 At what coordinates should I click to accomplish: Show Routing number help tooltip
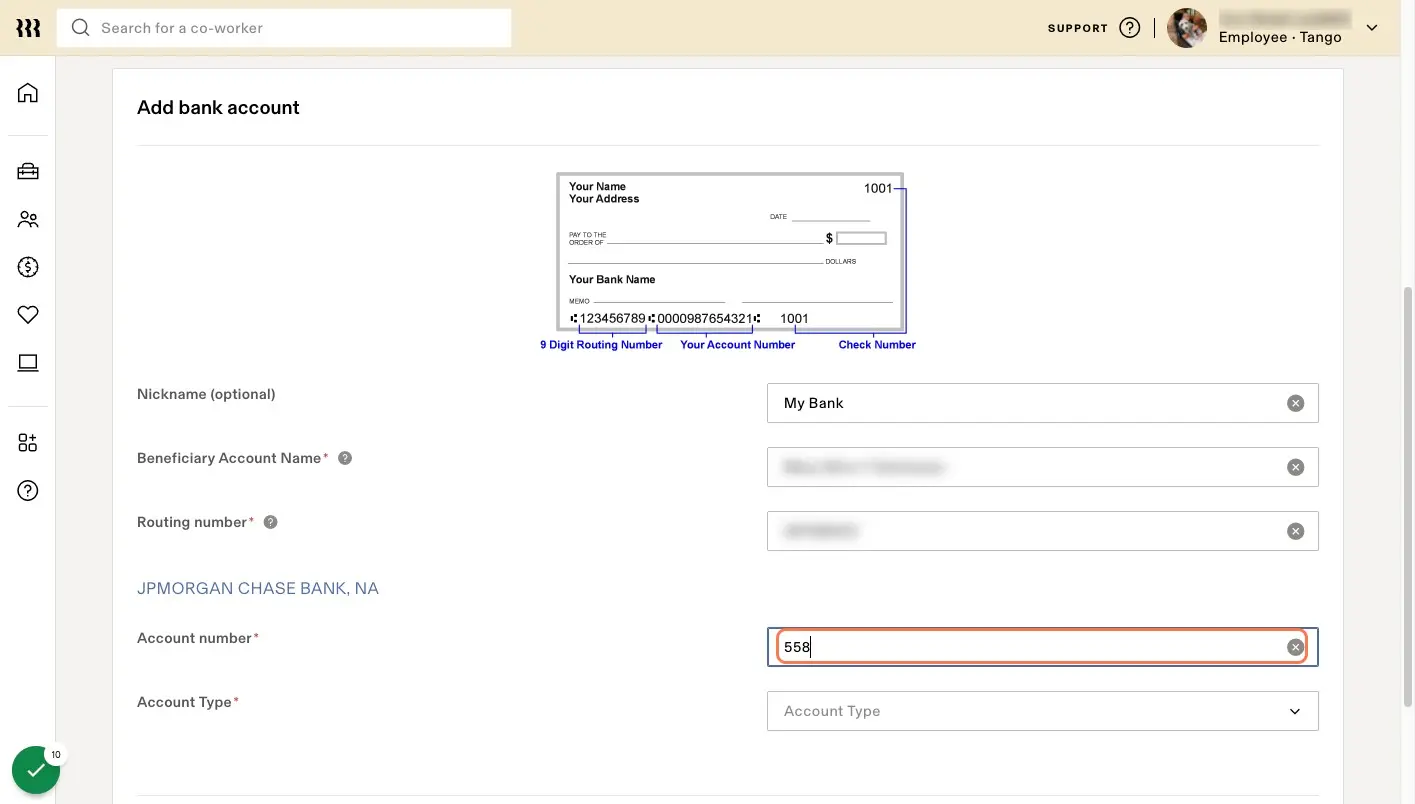click(270, 522)
